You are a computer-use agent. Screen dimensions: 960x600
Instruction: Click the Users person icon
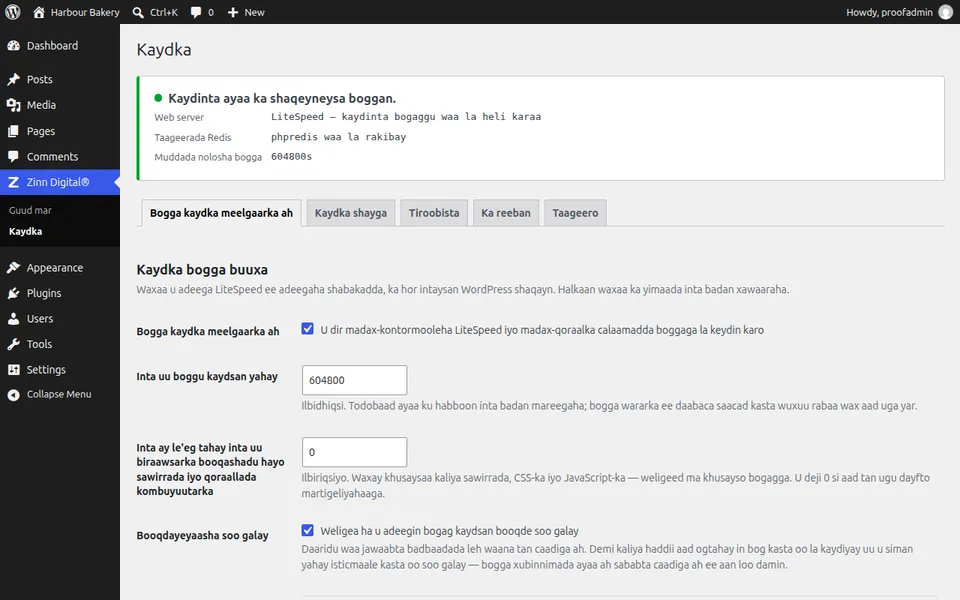coord(13,319)
